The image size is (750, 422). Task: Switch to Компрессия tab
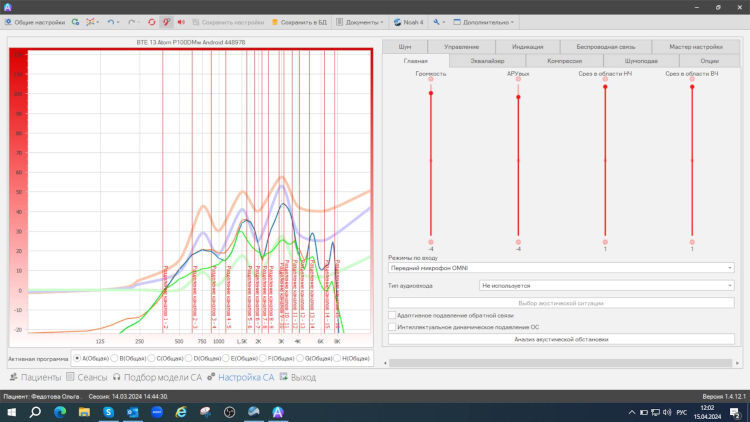[x=564, y=61]
